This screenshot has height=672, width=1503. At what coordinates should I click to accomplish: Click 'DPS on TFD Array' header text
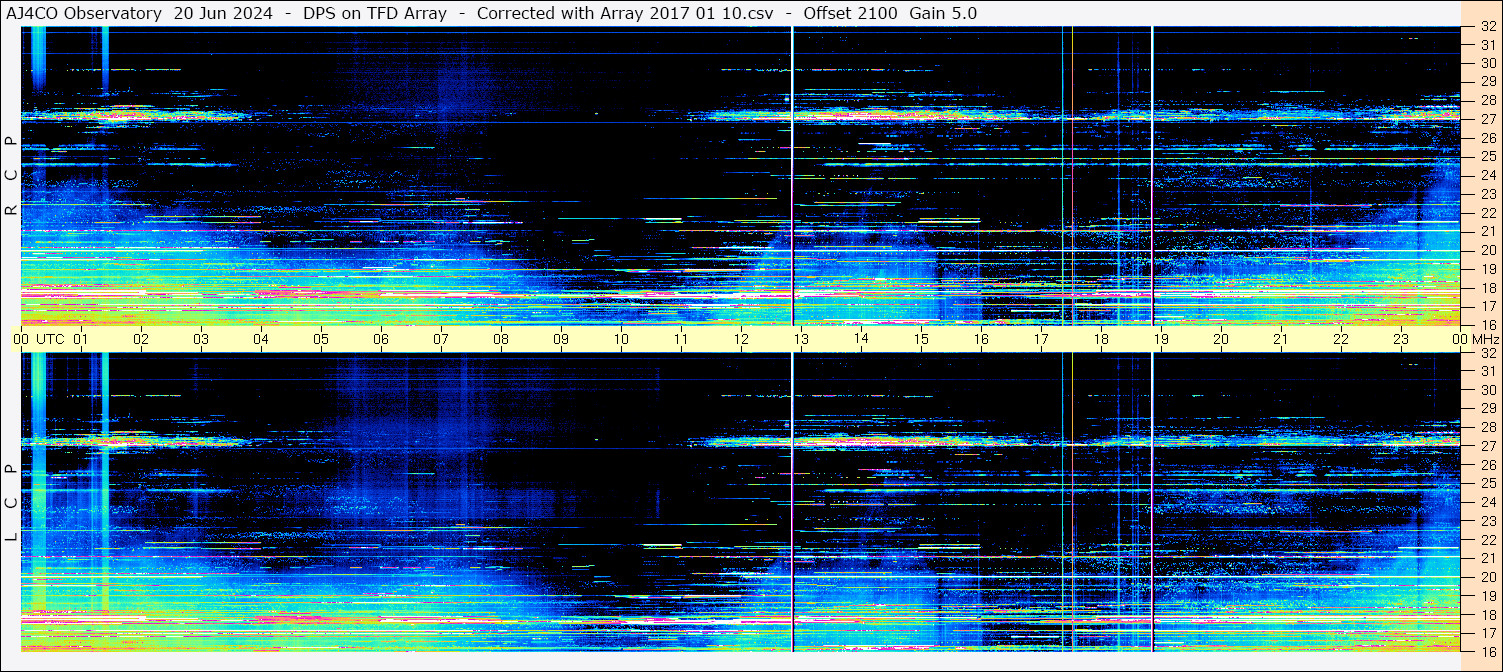375,13
